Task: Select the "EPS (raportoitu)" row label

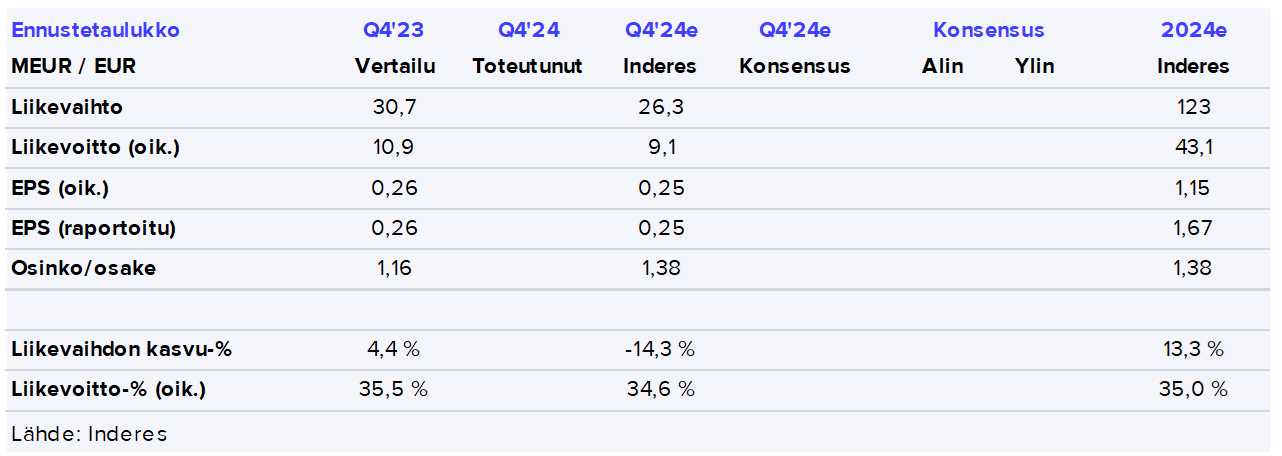Action: tap(93, 228)
